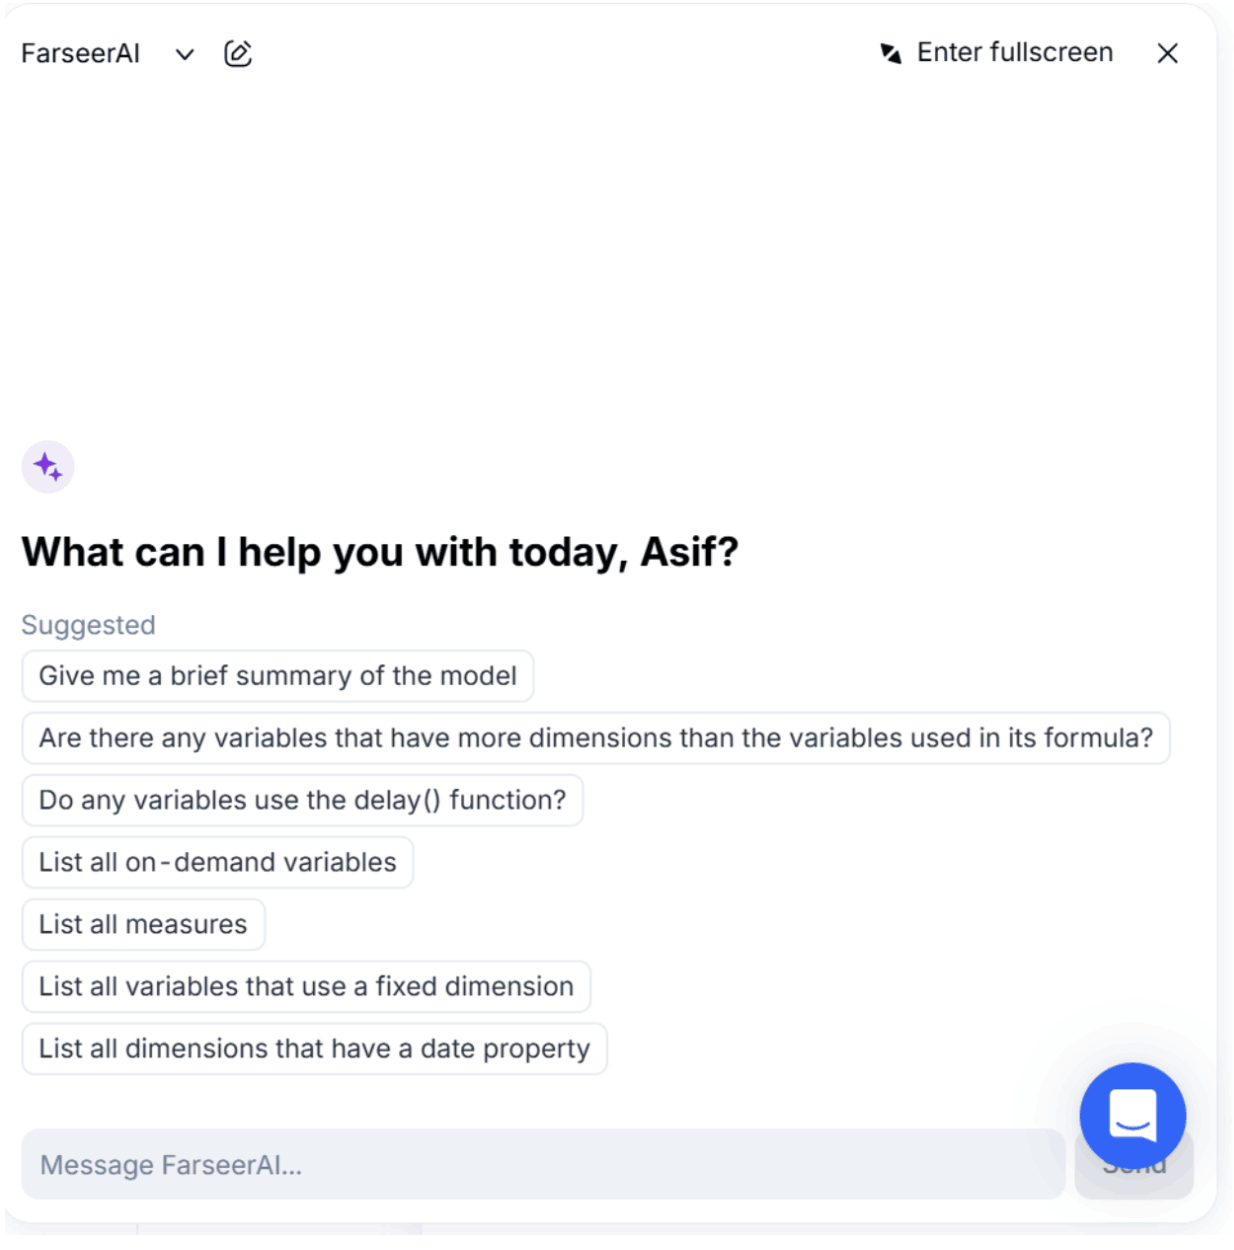The height and width of the screenshot is (1250, 1234).
Task: Open the blue chat bubble widget
Action: tap(1132, 1115)
